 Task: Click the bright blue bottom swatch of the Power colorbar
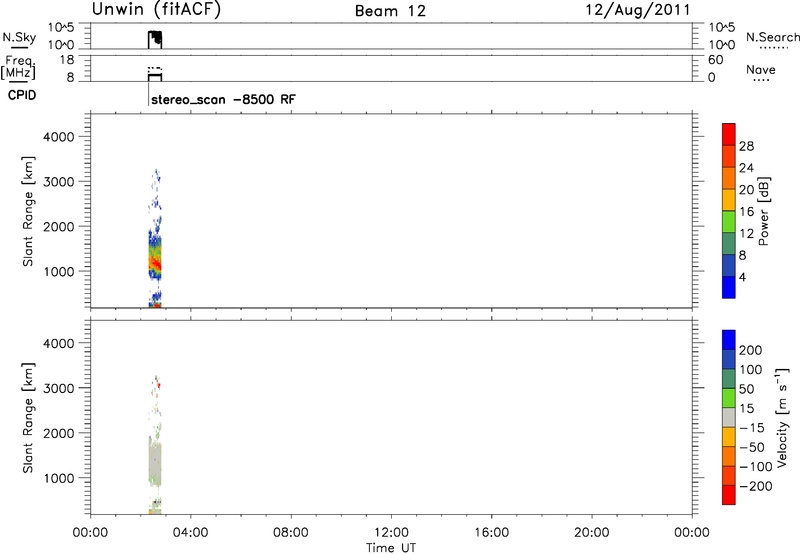(729, 287)
